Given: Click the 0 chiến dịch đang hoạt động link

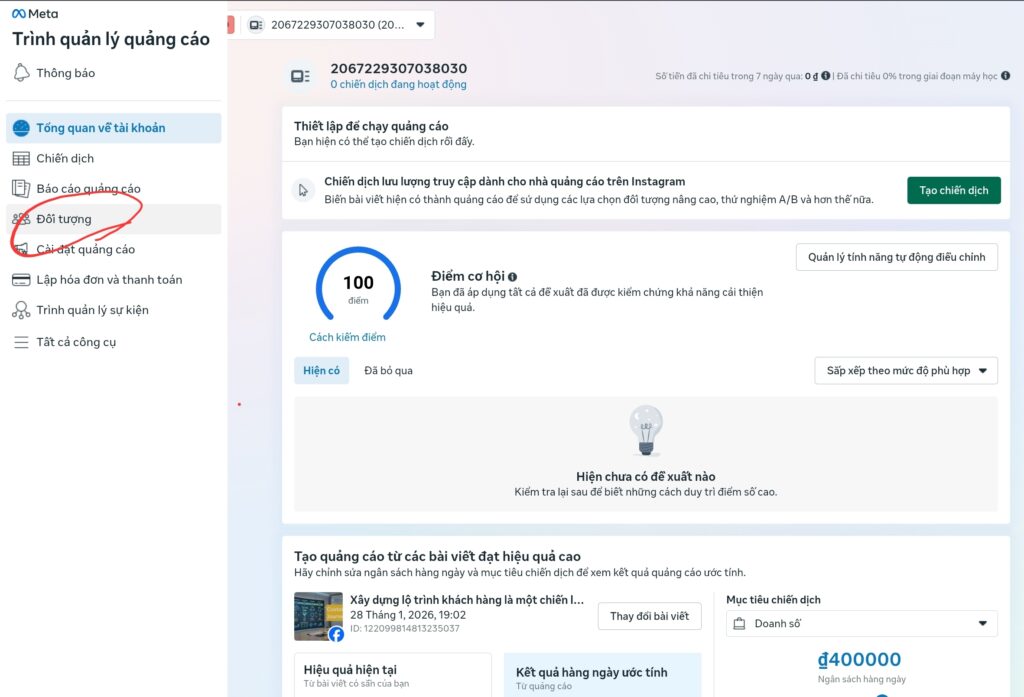Looking at the screenshot, I should 398,85.
